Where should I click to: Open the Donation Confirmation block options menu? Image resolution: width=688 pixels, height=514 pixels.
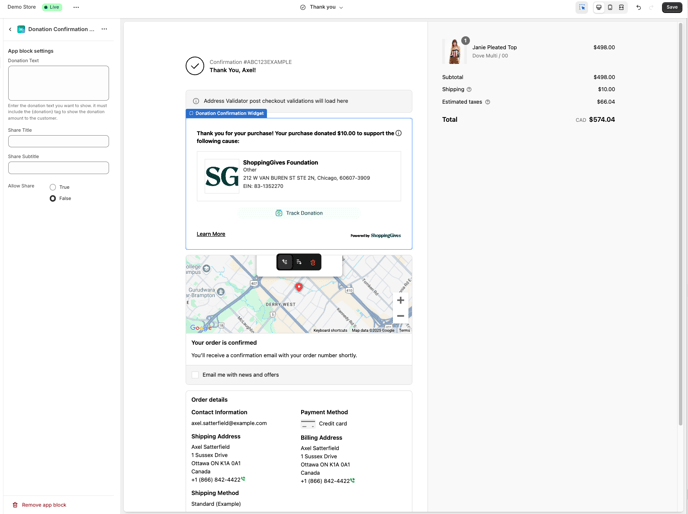tap(104, 29)
